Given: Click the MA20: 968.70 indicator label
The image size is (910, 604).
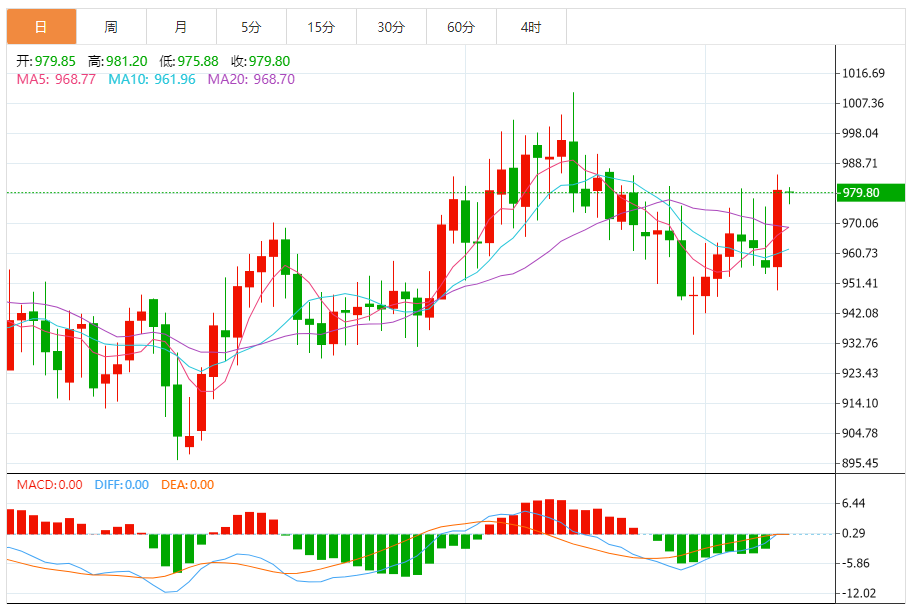Looking at the screenshot, I should [251, 79].
